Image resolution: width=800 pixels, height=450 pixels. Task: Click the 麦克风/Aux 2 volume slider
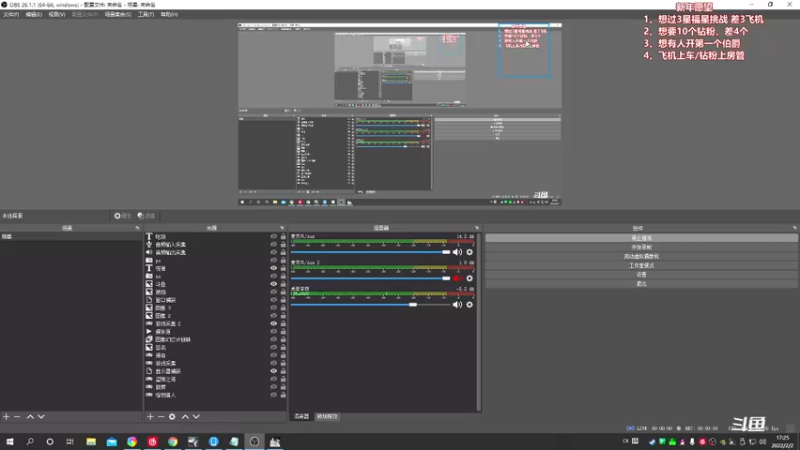[370, 279]
